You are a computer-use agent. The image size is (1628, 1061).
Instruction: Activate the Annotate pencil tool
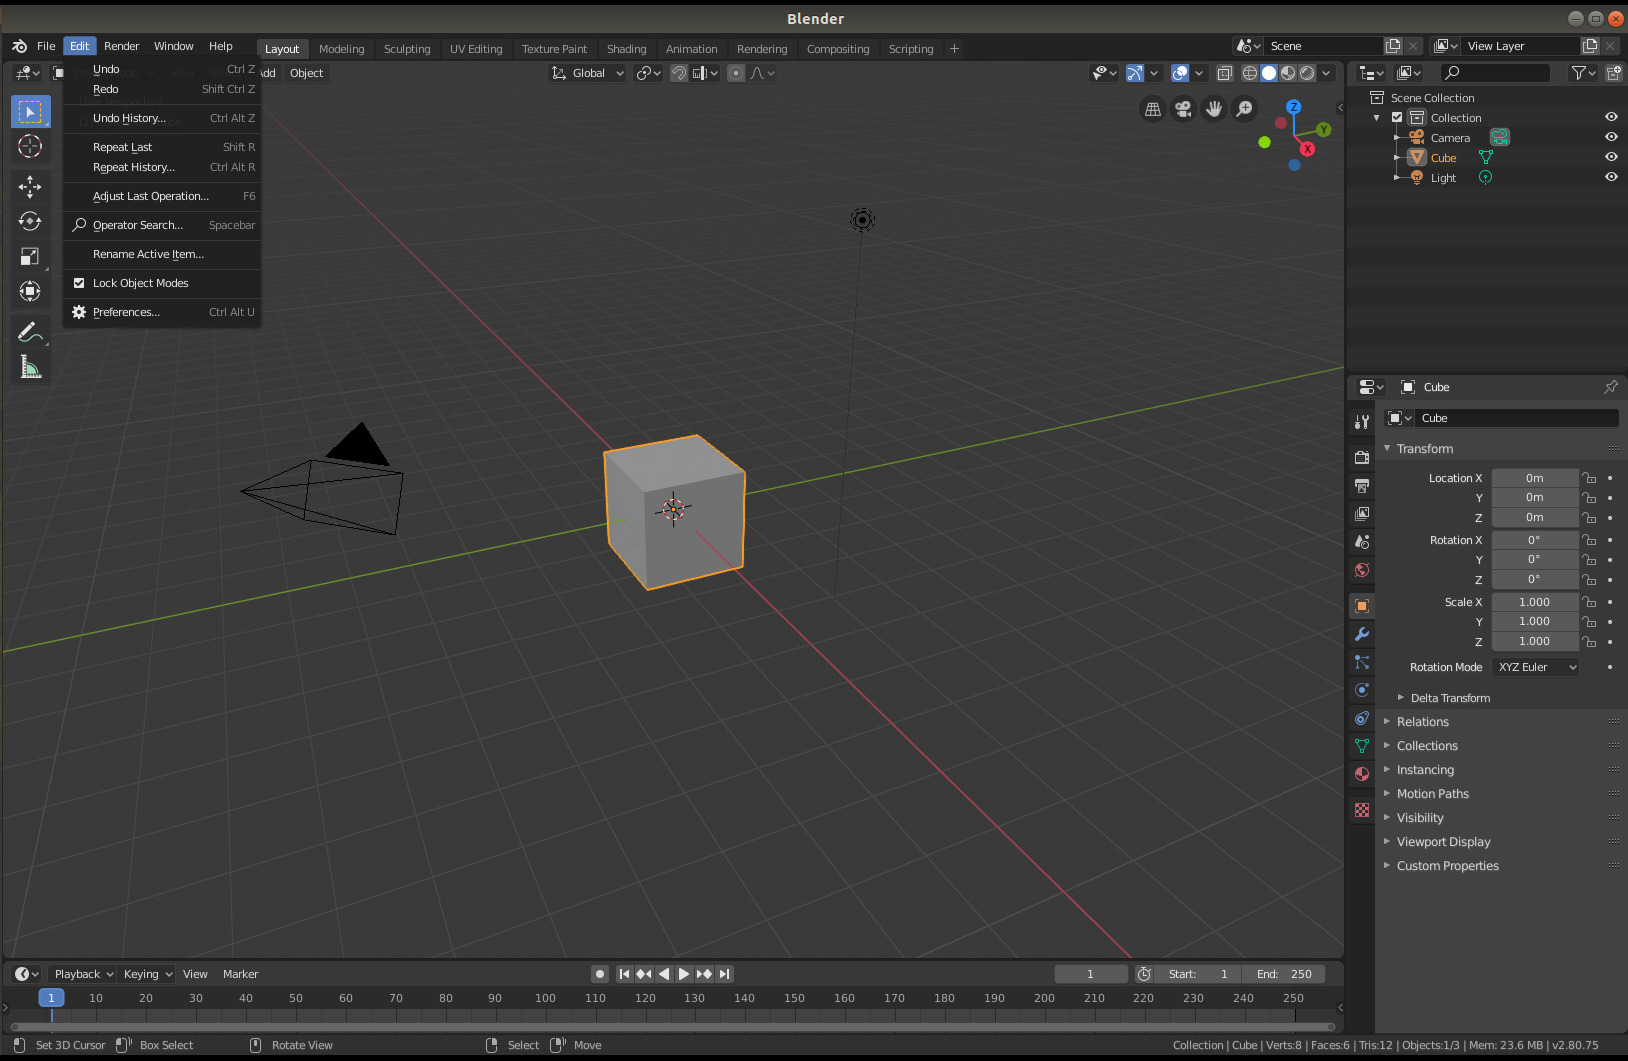tap(30, 332)
